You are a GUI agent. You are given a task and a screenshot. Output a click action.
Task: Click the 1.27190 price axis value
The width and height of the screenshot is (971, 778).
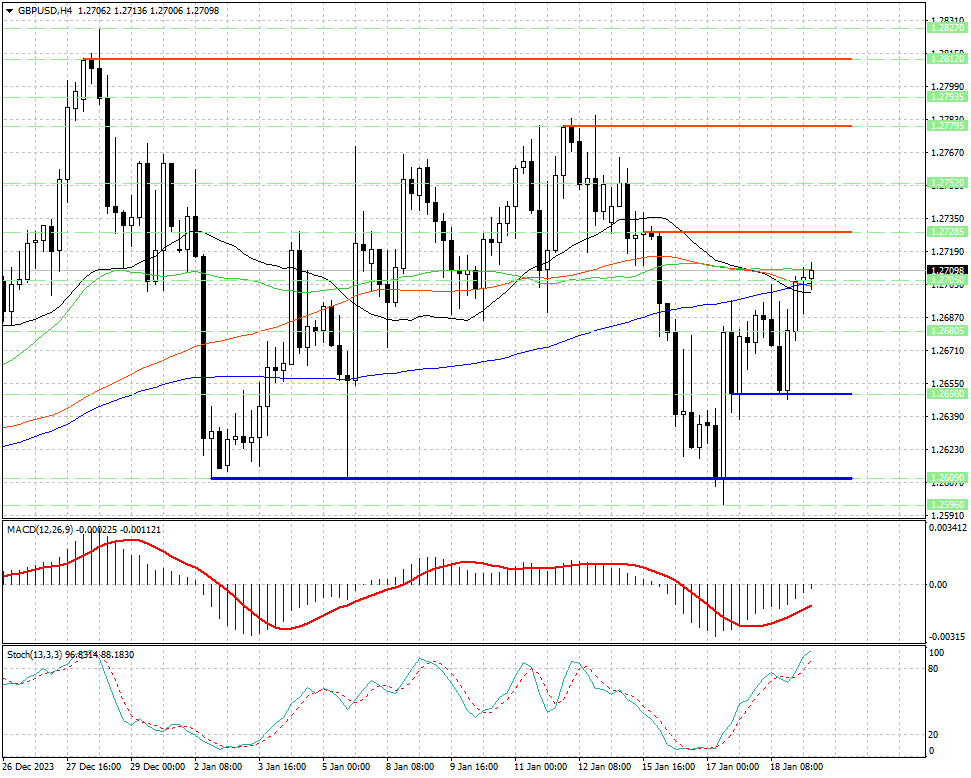pos(947,251)
